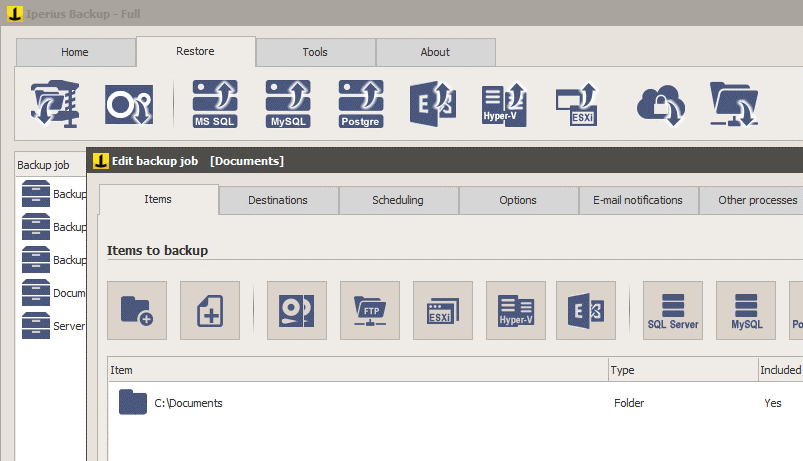The width and height of the screenshot is (803, 461).
Task: Select the third Backup job in list
Action: tap(53, 260)
